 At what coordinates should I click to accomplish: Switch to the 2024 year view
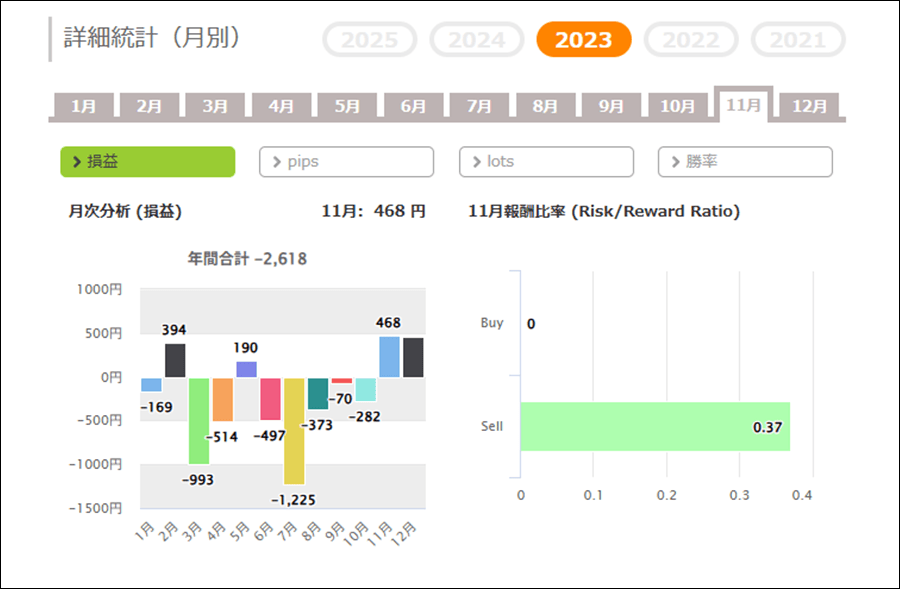coord(477,40)
